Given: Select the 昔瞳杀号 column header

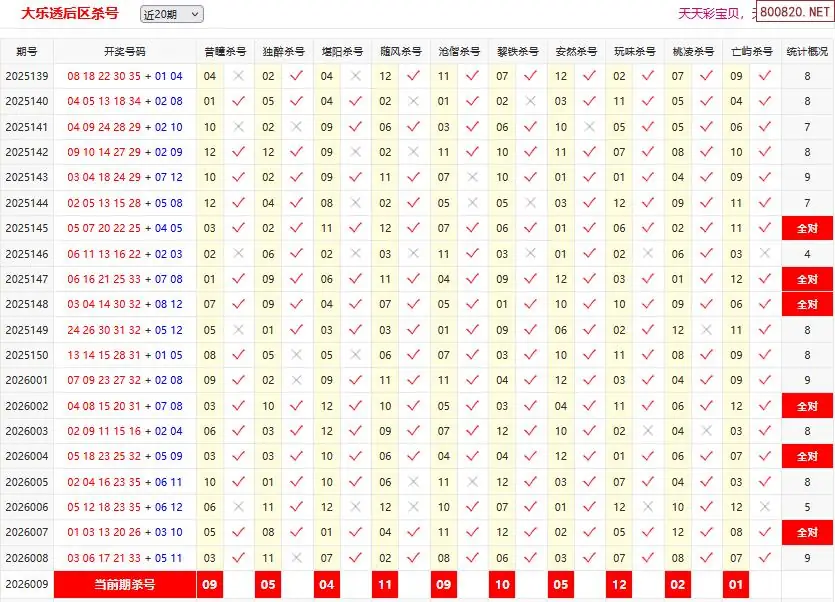Looking at the screenshot, I should [225, 51].
